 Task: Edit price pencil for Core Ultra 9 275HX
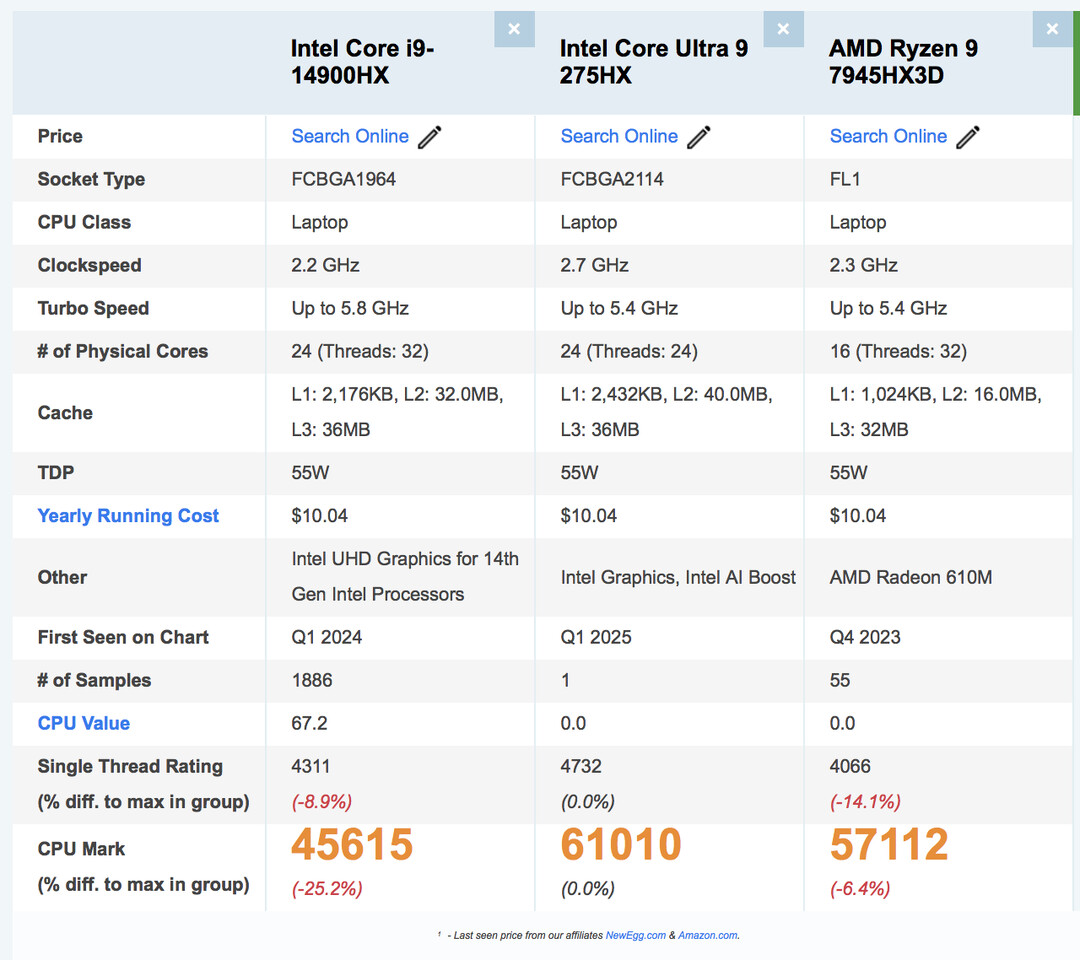pyautogui.click(x=699, y=137)
